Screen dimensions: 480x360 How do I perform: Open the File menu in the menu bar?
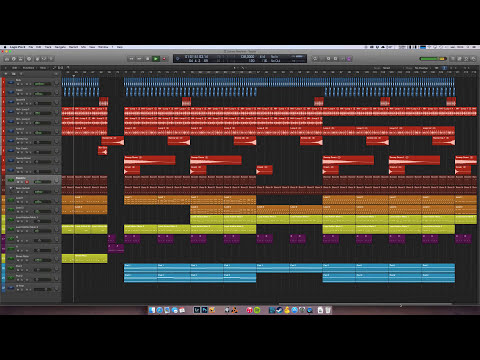(x=31, y=47)
